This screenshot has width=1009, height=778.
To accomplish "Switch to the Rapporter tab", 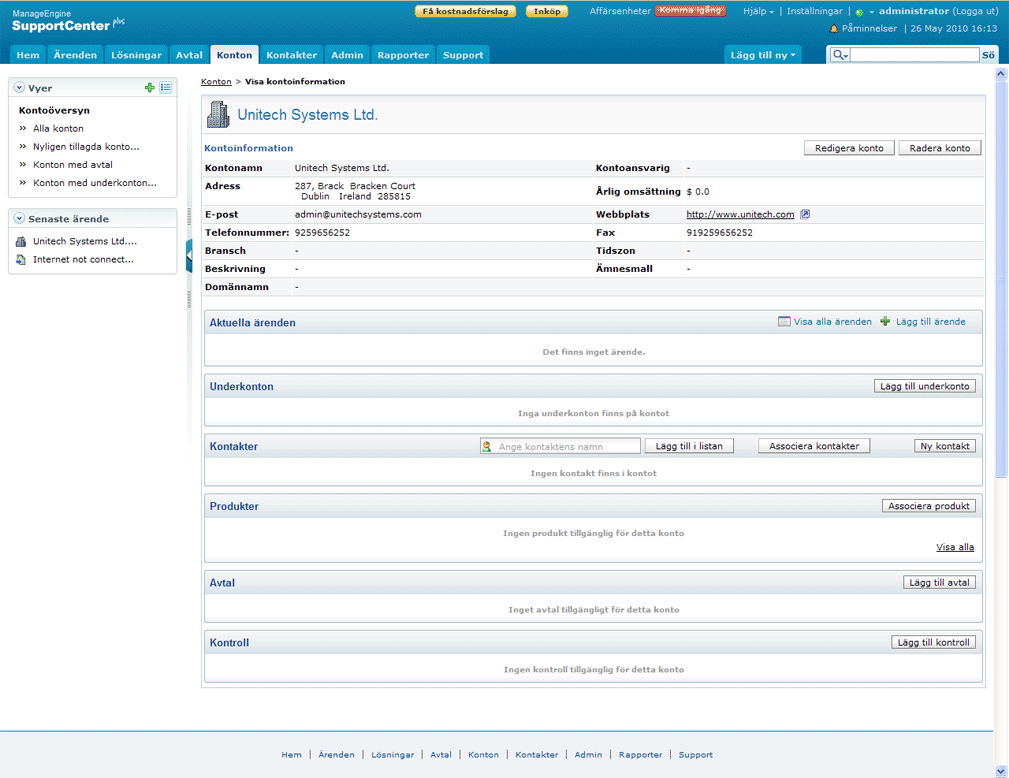I will pyautogui.click(x=403, y=55).
